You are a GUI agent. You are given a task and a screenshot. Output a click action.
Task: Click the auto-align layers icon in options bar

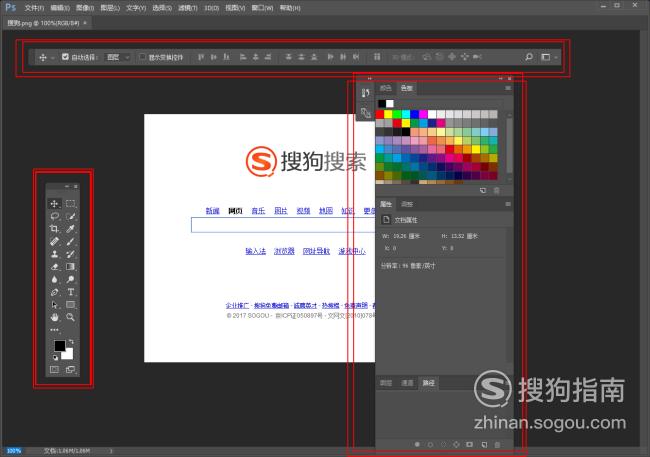(x=377, y=57)
